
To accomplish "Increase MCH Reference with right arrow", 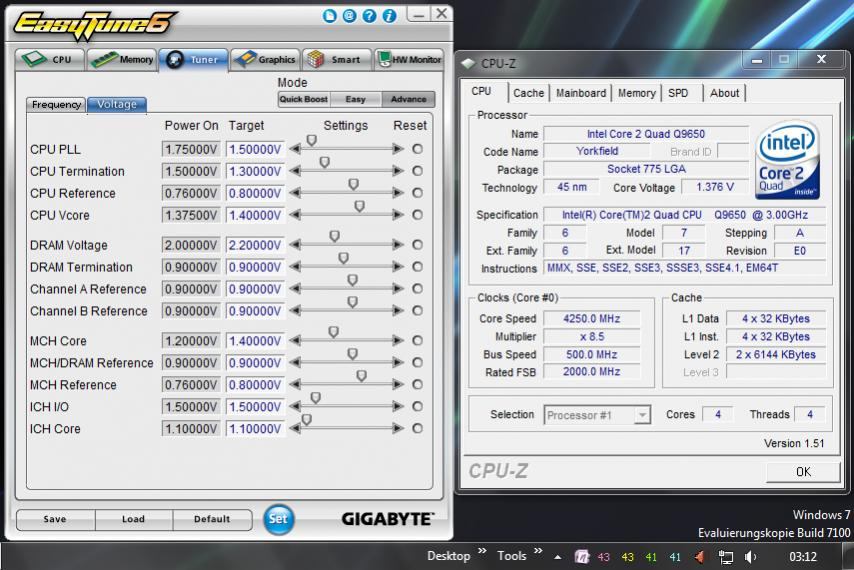I will (x=398, y=385).
